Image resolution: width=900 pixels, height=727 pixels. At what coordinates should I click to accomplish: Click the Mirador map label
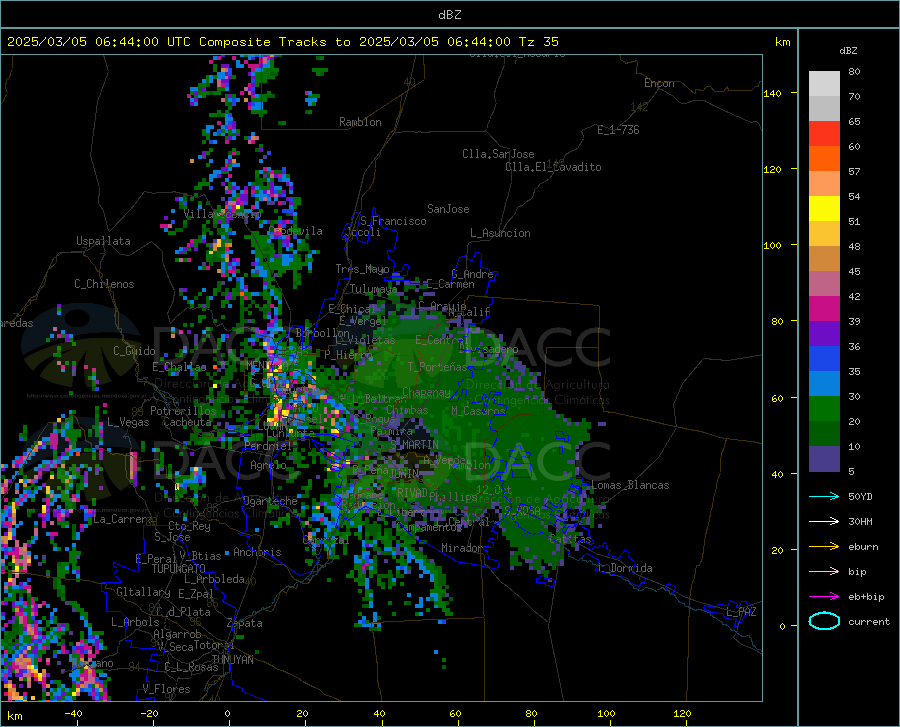click(x=462, y=548)
